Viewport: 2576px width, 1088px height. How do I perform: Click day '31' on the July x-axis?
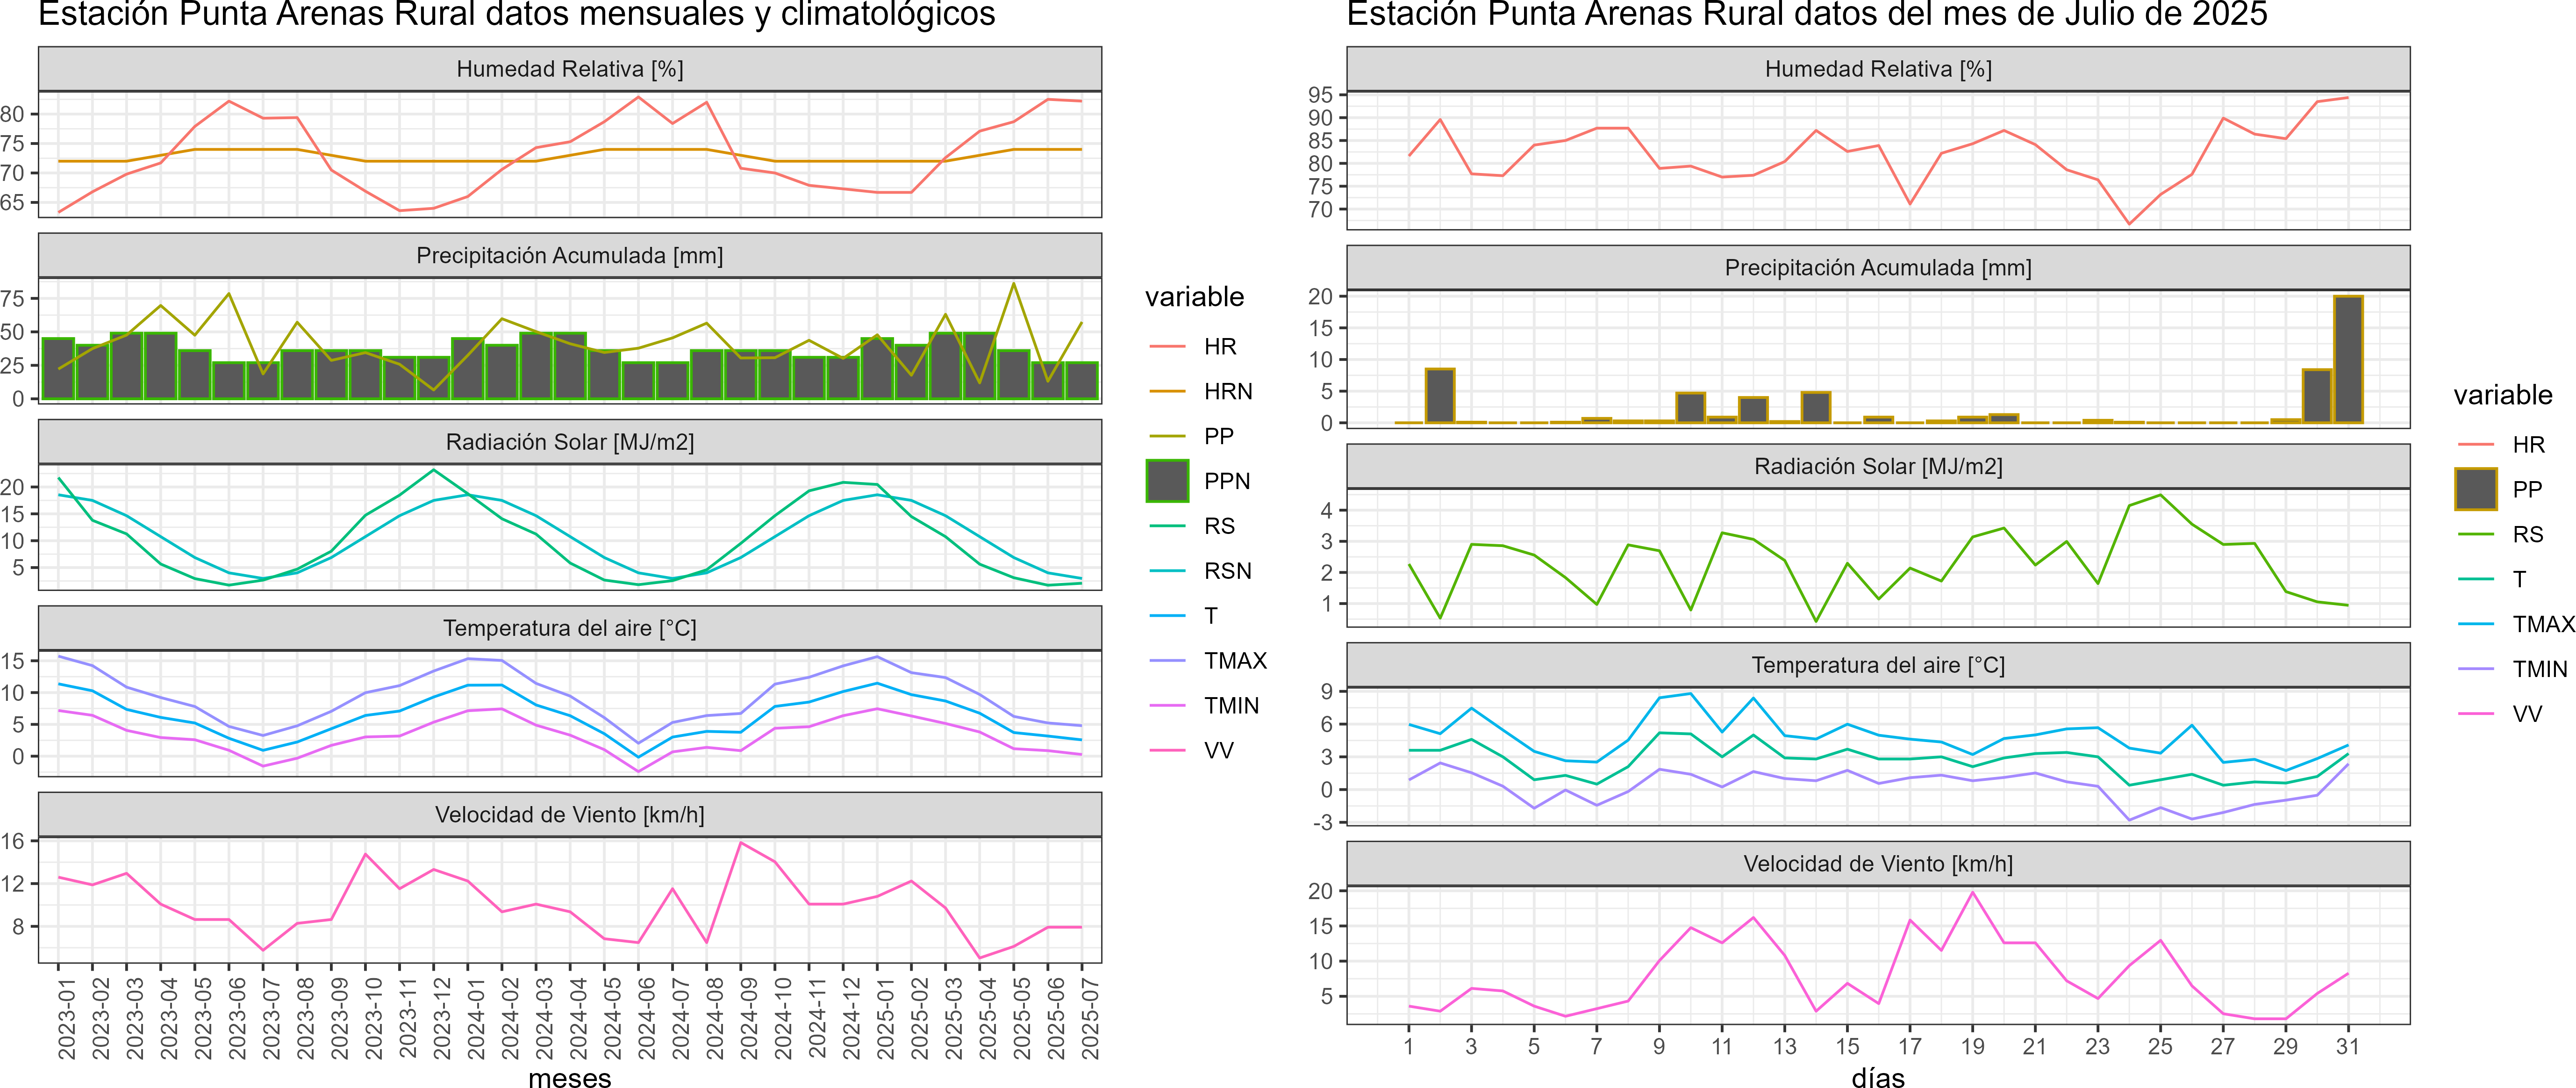click(x=2348, y=1047)
